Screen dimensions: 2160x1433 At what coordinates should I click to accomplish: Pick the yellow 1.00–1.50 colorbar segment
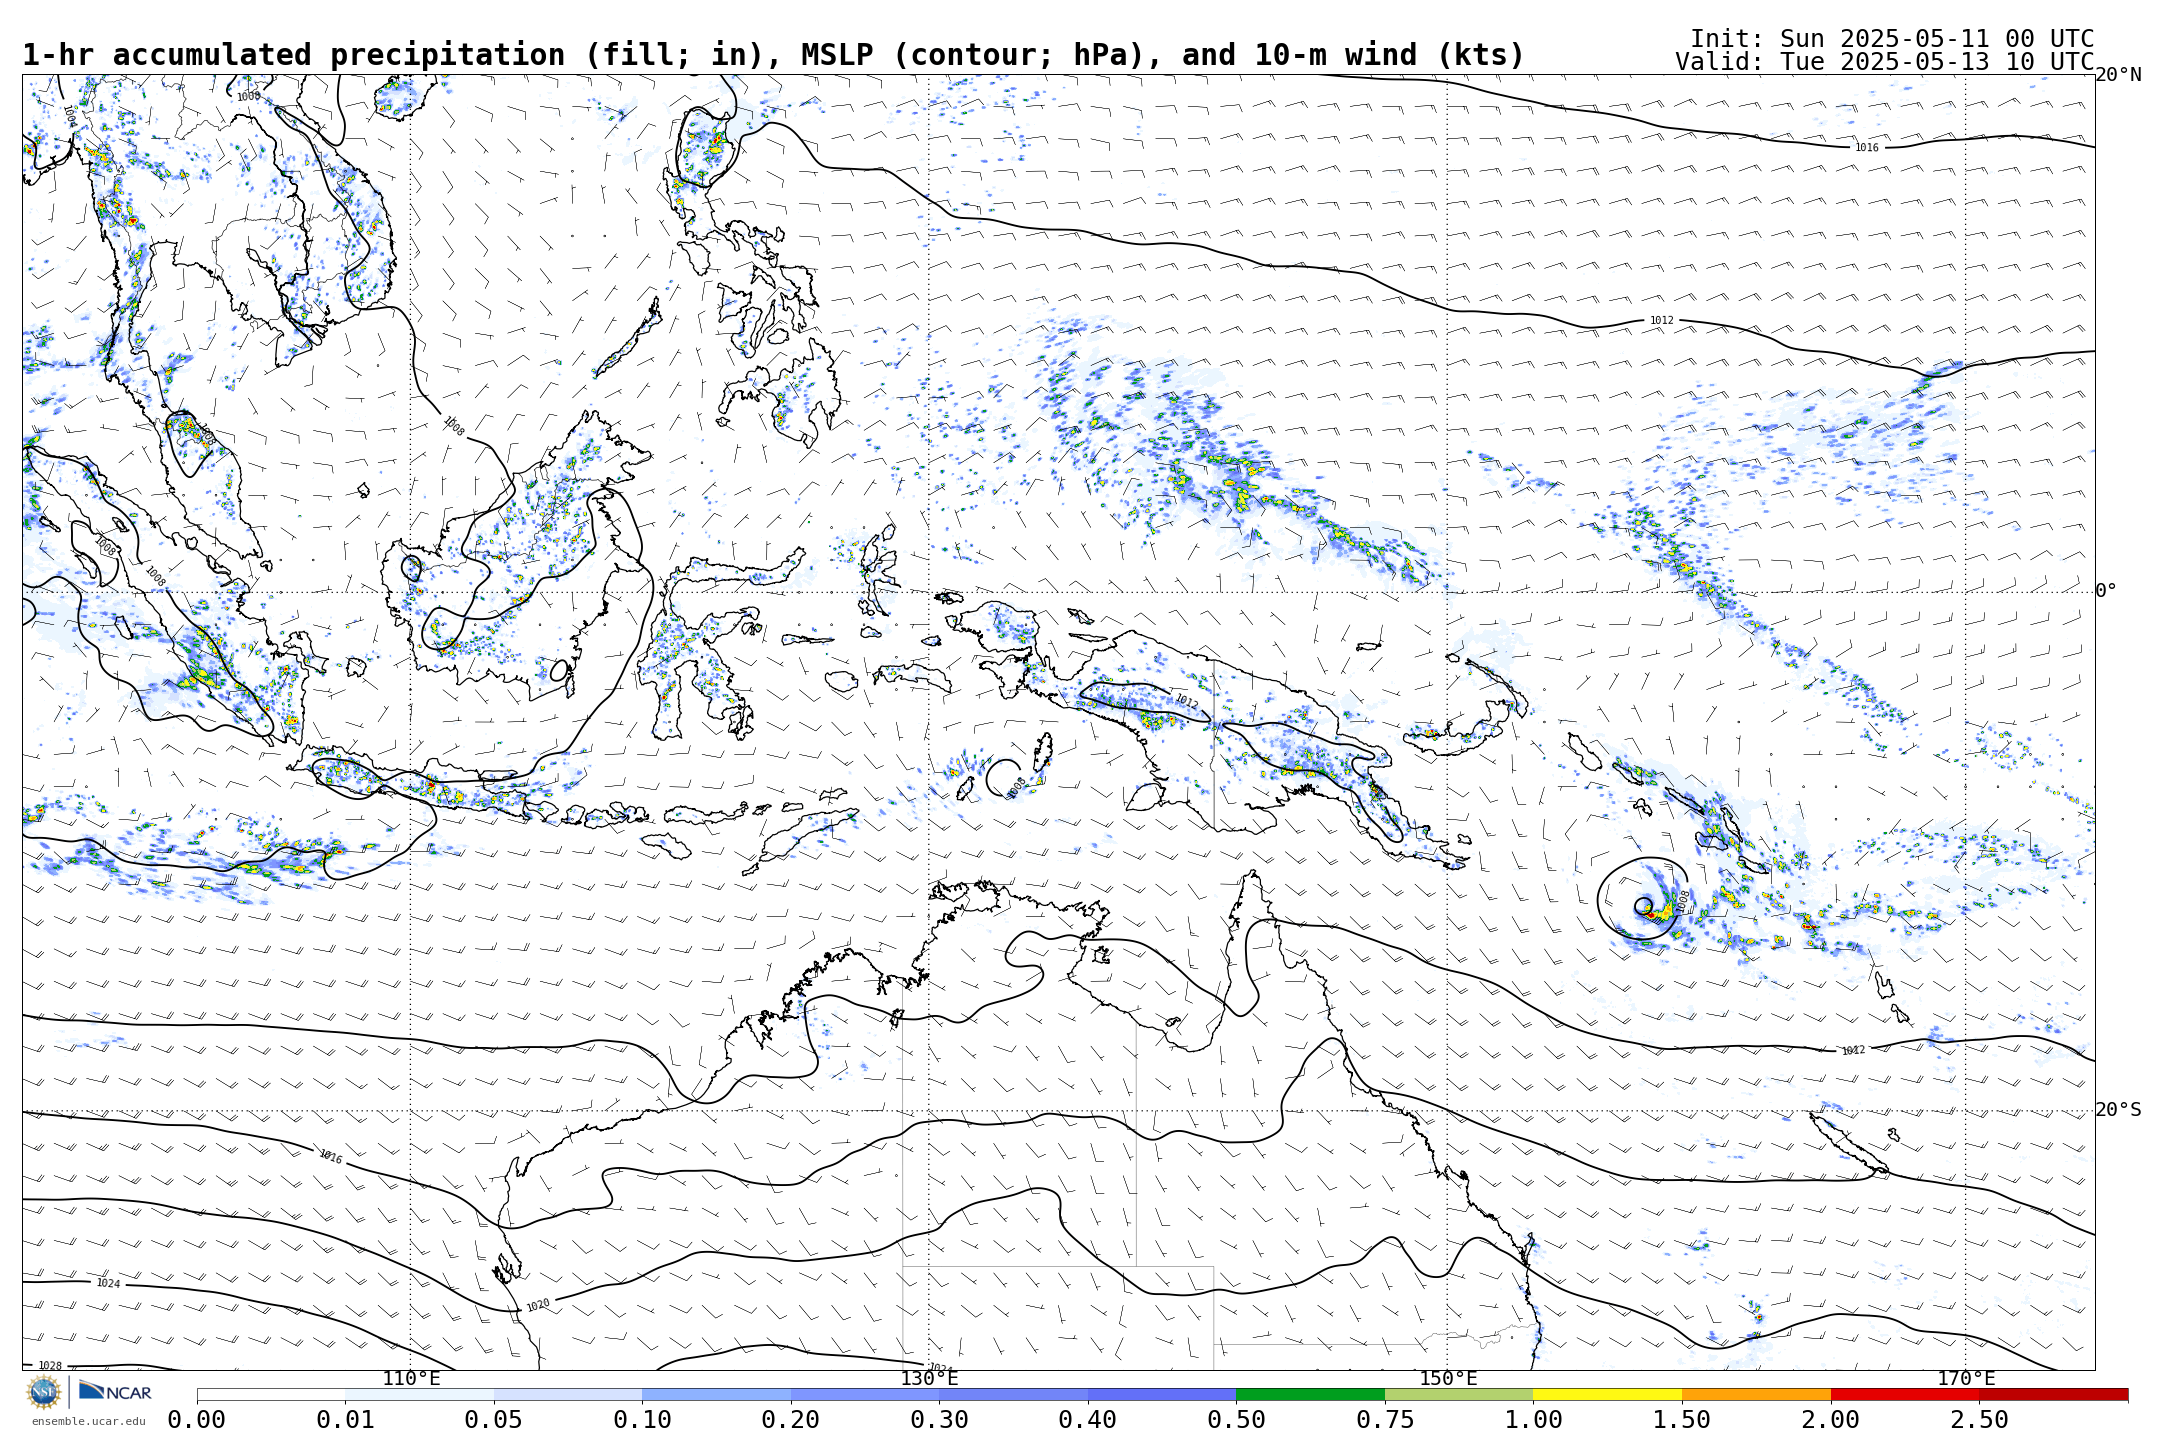pos(1607,1394)
